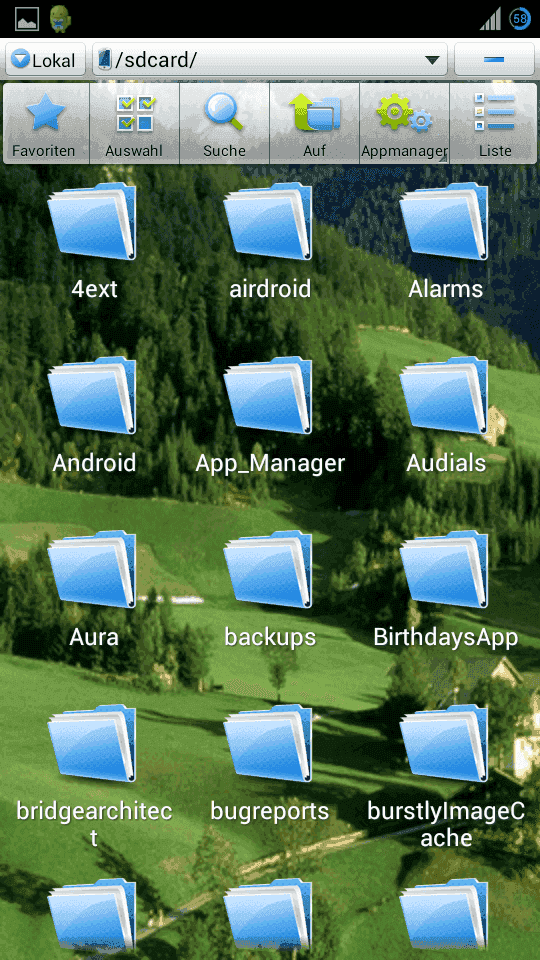The height and width of the screenshot is (960, 540).
Task: Open the Lokal location dropdown
Action: [45, 59]
